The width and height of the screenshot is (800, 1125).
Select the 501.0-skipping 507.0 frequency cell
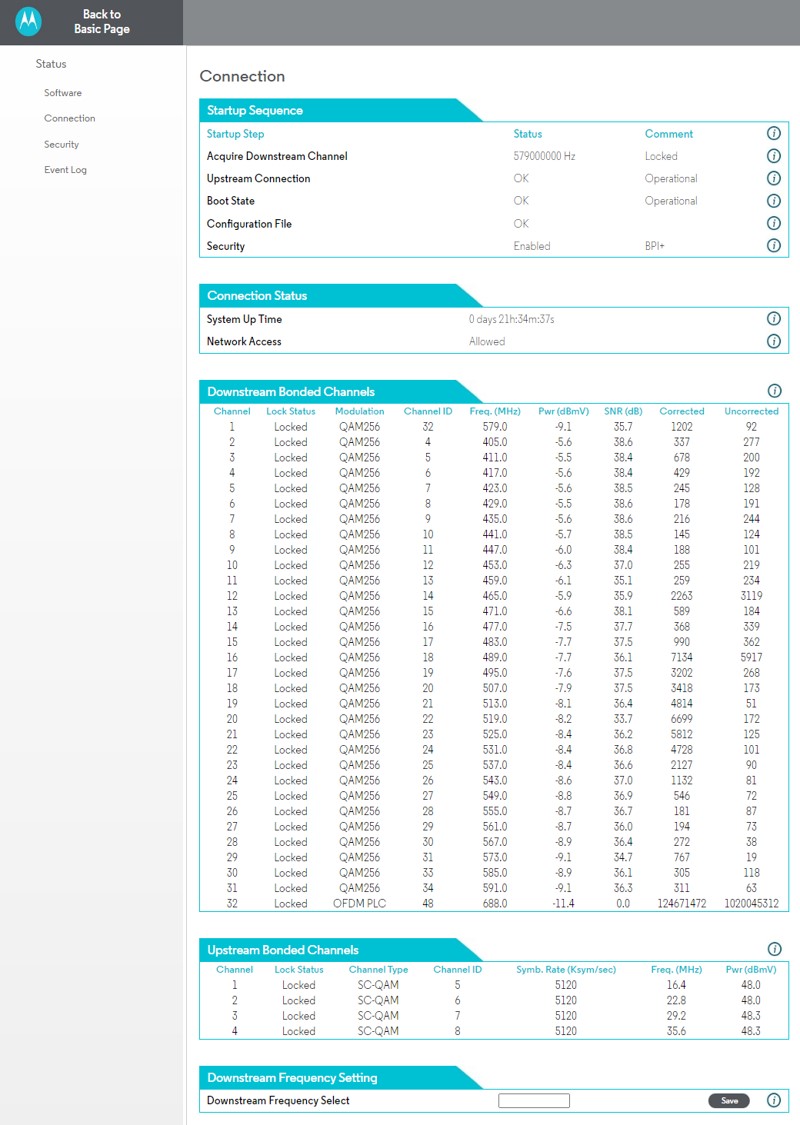494,688
